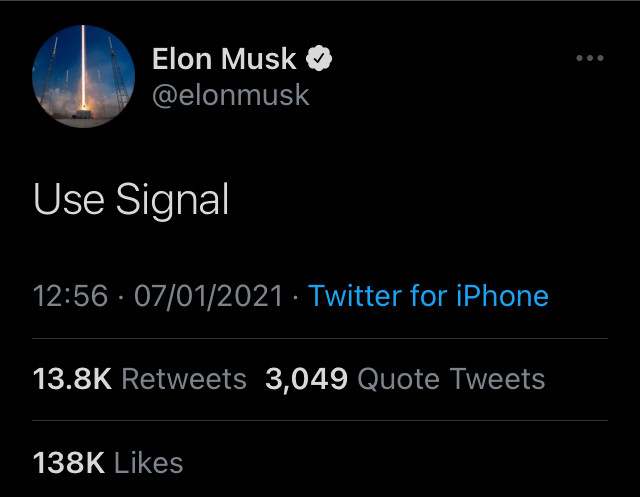This screenshot has height=497, width=640.
Task: View the Retweets list via its label
Action: pyautogui.click(x=184, y=379)
